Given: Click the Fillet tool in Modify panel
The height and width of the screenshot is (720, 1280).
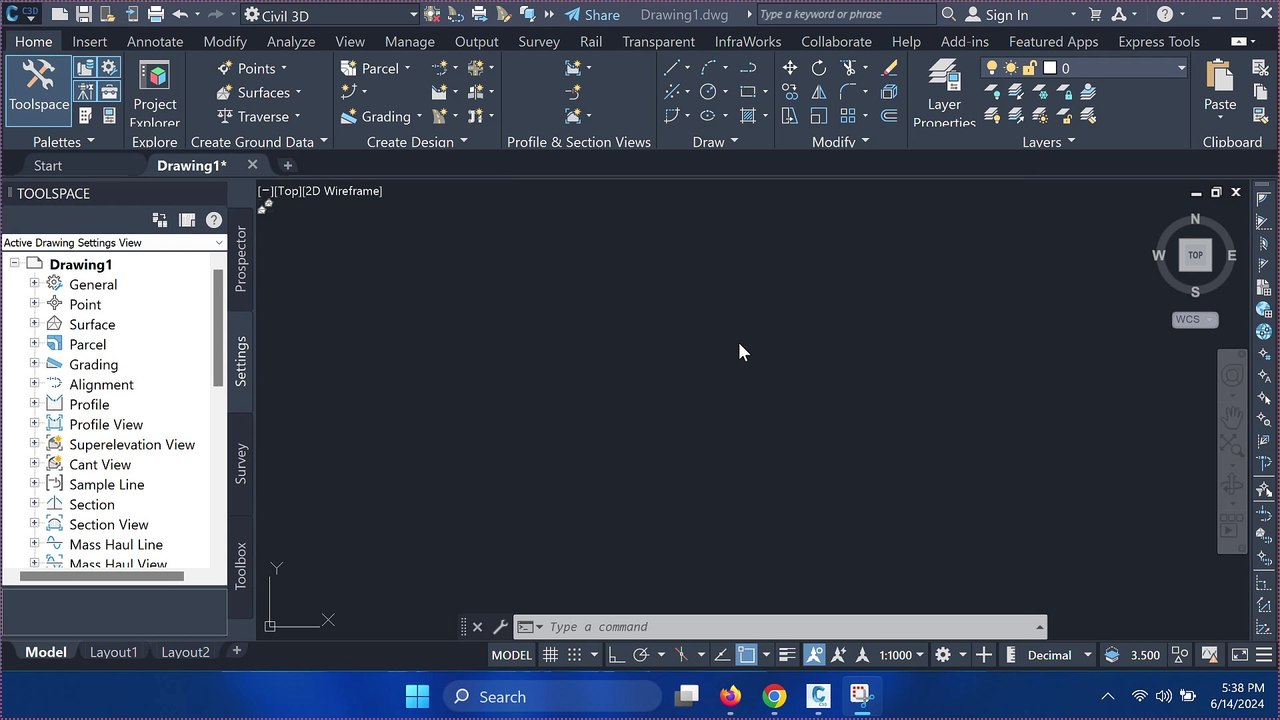Looking at the screenshot, I should coord(848,92).
